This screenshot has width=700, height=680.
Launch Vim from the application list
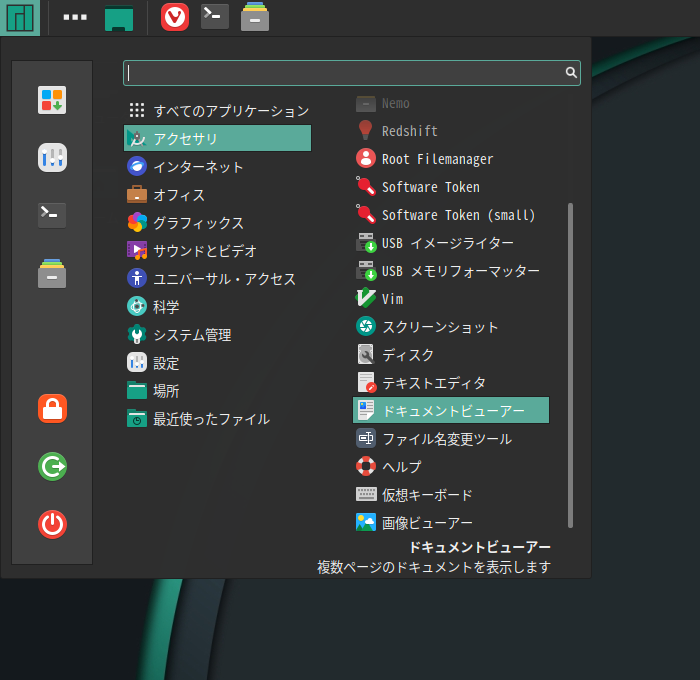[392, 299]
